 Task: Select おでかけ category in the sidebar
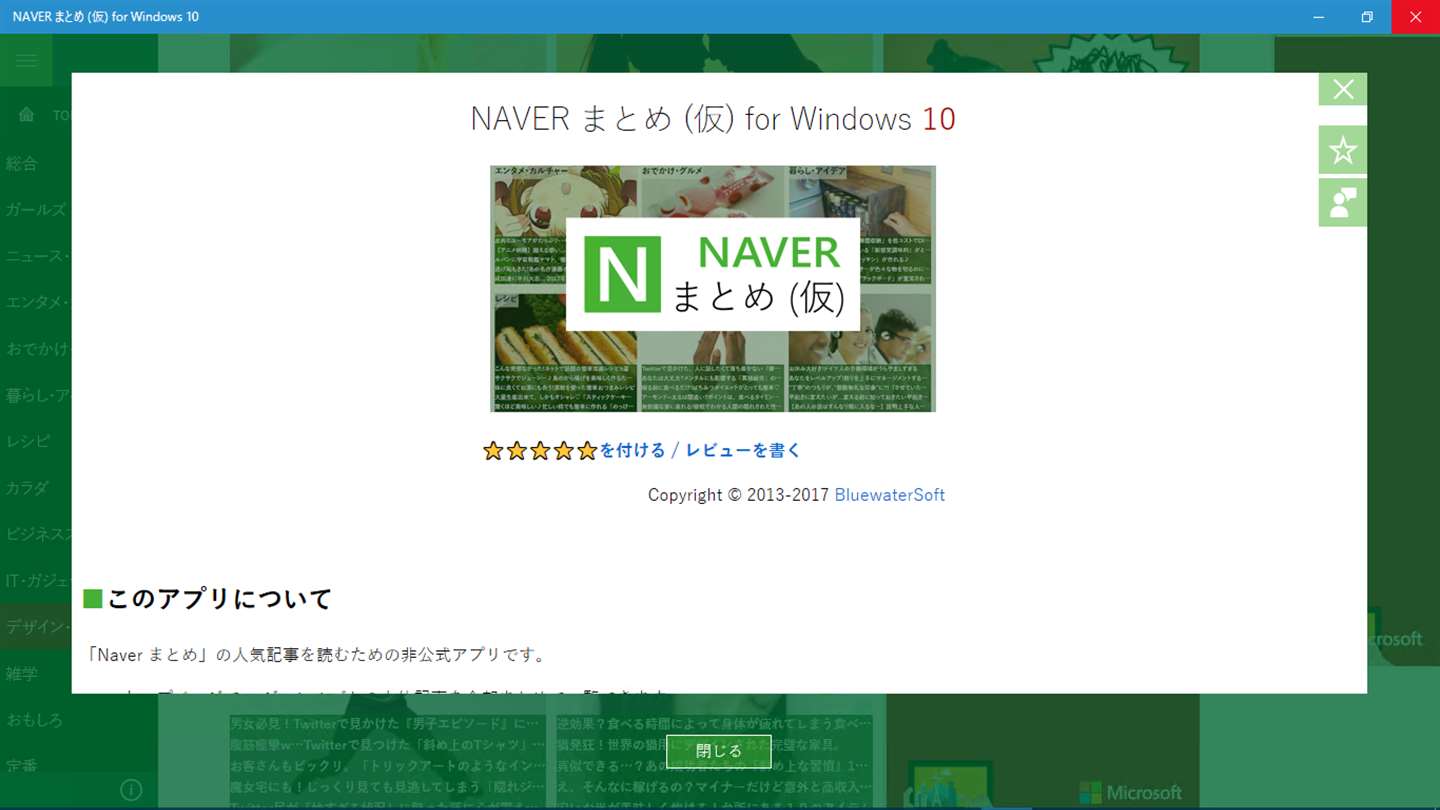pyautogui.click(x=36, y=348)
